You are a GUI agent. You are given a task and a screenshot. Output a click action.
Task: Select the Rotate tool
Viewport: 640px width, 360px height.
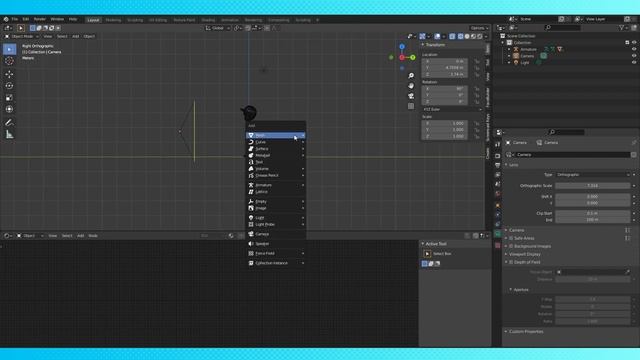(9, 86)
